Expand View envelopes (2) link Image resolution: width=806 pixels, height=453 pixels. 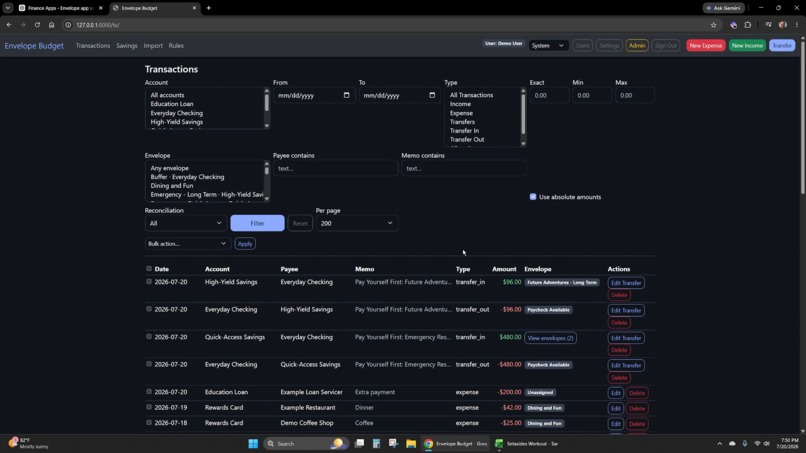point(550,338)
